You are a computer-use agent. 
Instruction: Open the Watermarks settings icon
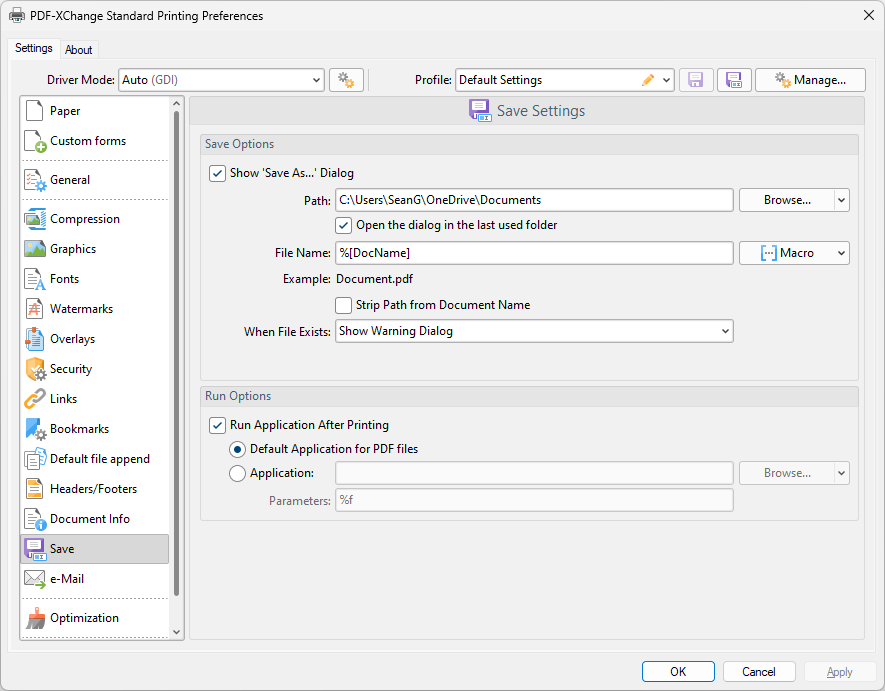tap(35, 309)
